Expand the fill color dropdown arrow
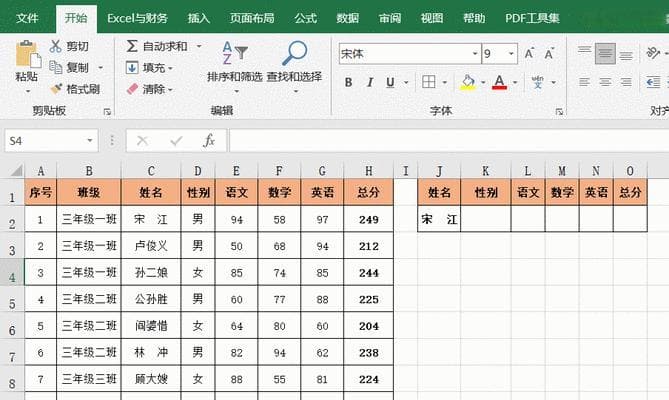This screenshot has width=669, height=400. coord(483,82)
